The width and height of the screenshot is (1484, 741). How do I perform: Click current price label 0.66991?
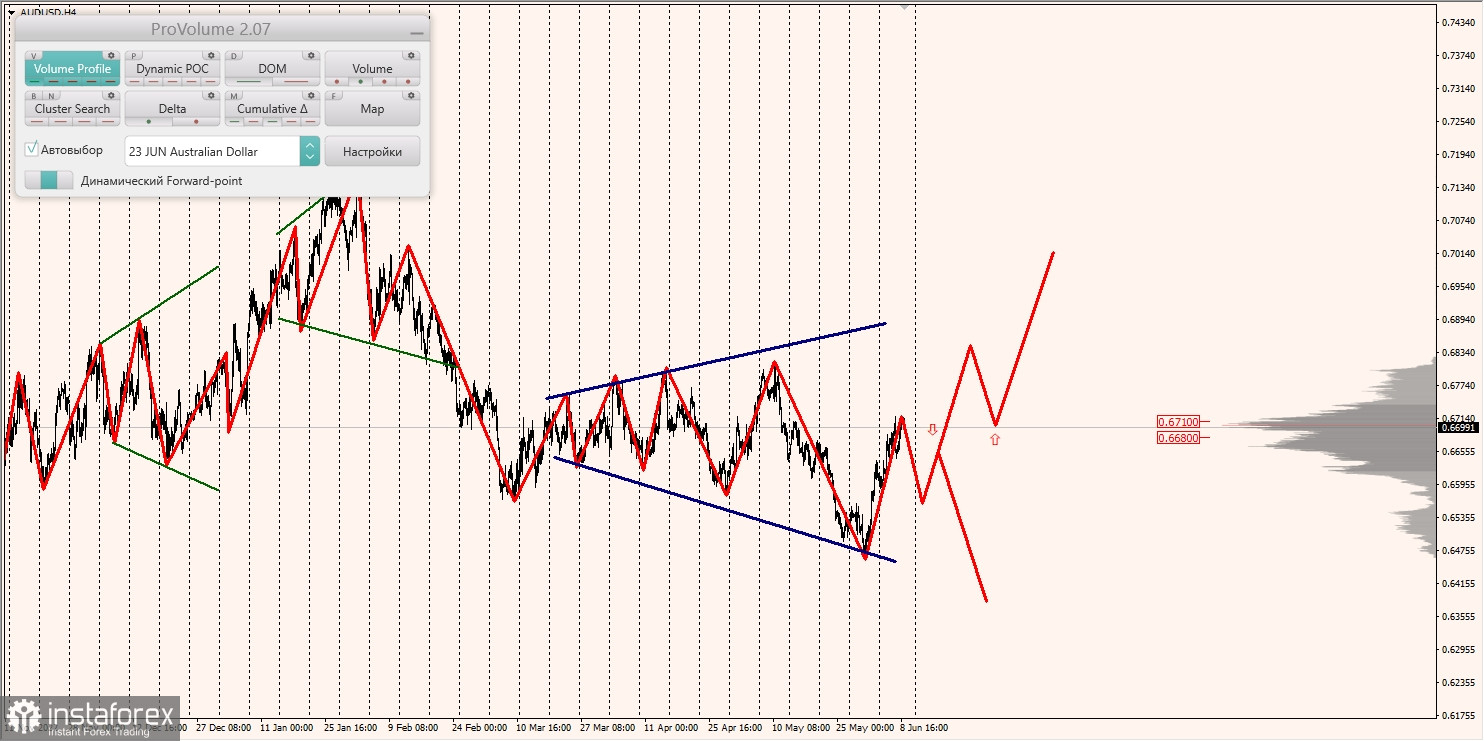coord(1458,427)
